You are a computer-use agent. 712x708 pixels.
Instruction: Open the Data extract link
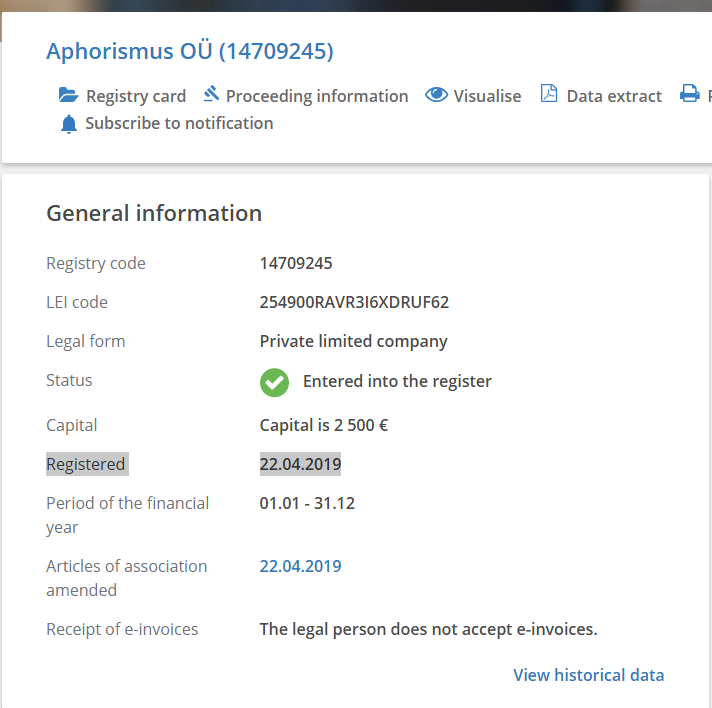614,96
